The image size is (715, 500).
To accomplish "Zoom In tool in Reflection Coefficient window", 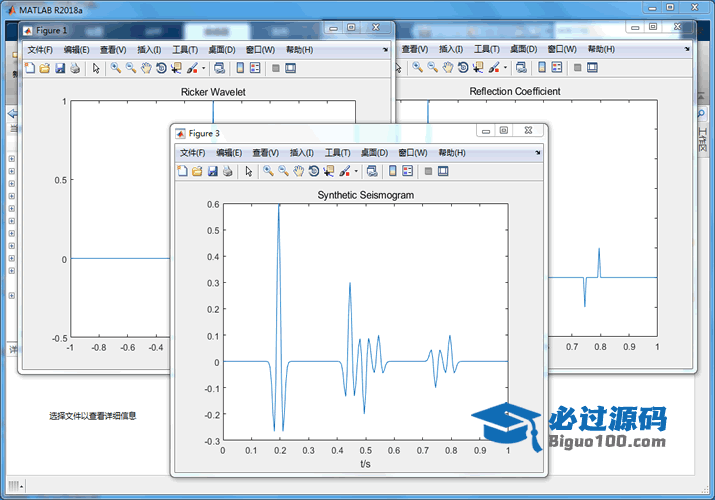I will (417, 68).
